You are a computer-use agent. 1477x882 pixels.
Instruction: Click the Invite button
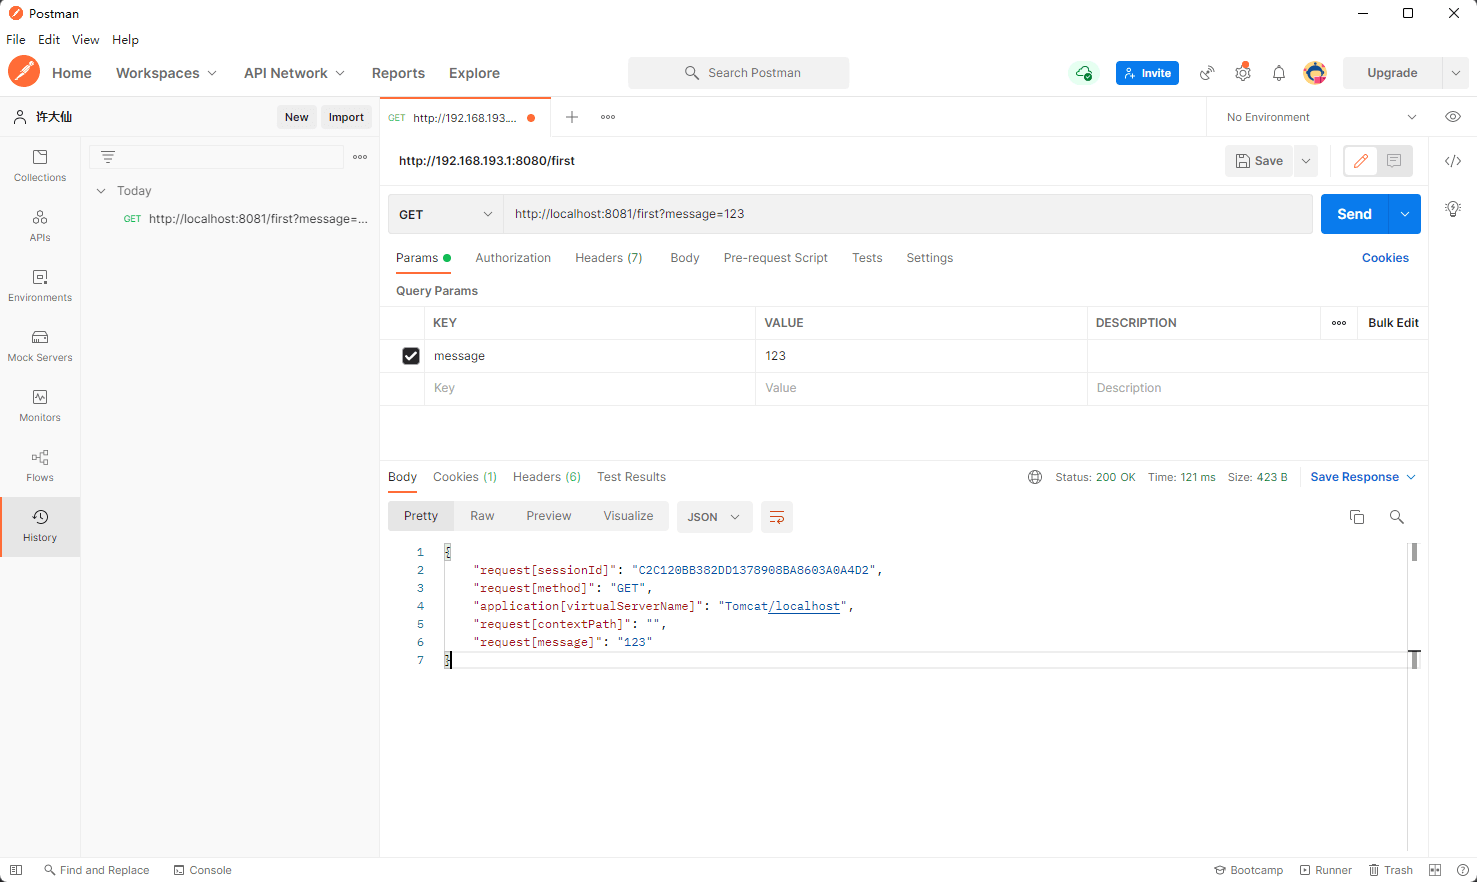(x=1148, y=73)
